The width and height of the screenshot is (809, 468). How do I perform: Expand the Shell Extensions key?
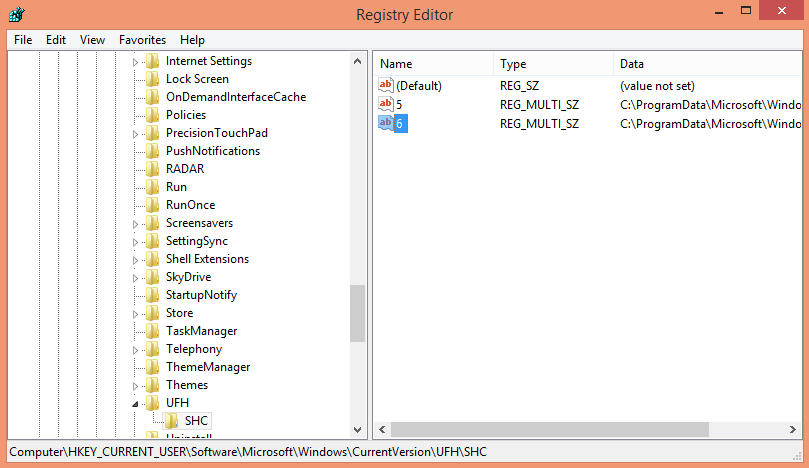pos(137,260)
